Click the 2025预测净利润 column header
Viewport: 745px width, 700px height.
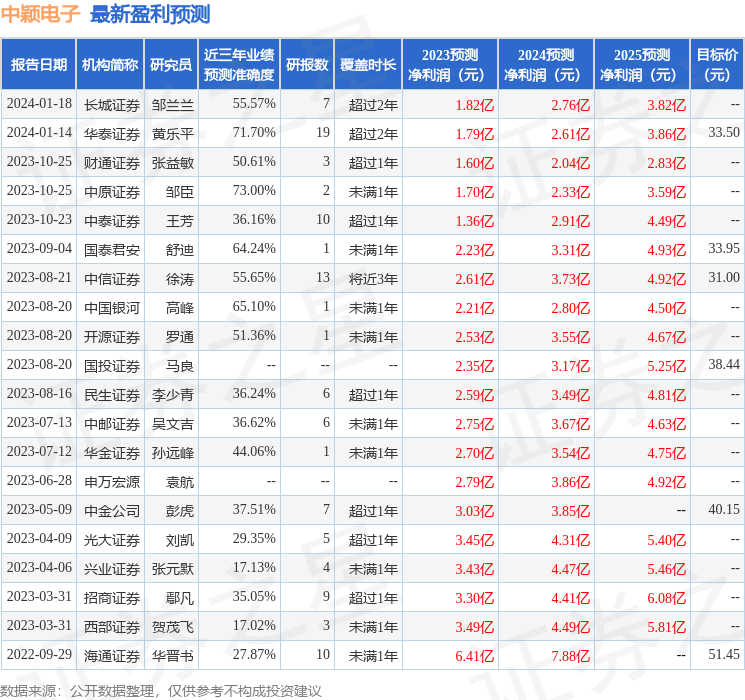click(642, 64)
